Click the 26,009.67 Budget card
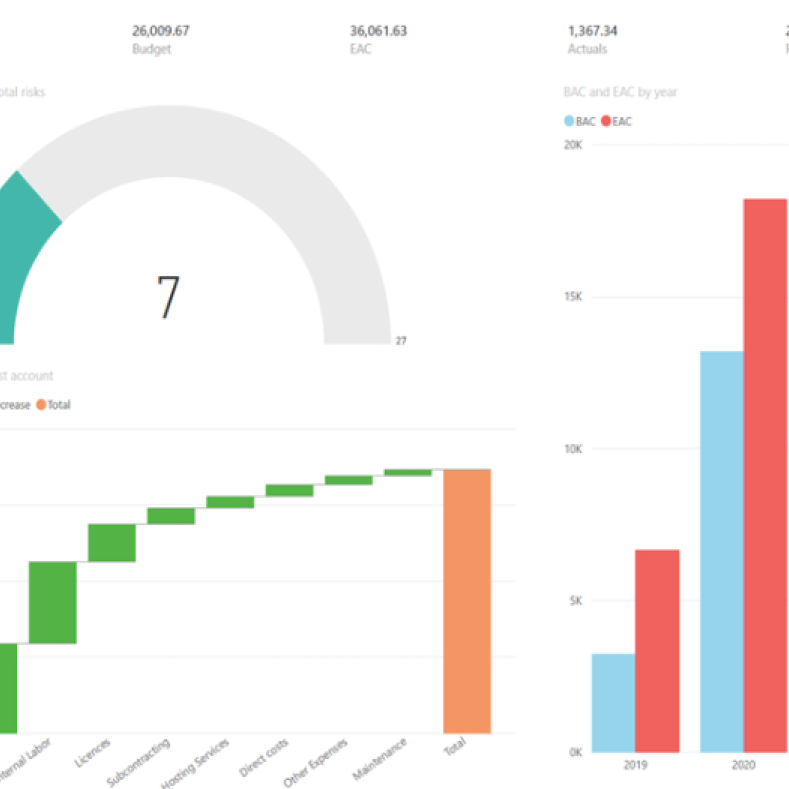 coord(161,39)
